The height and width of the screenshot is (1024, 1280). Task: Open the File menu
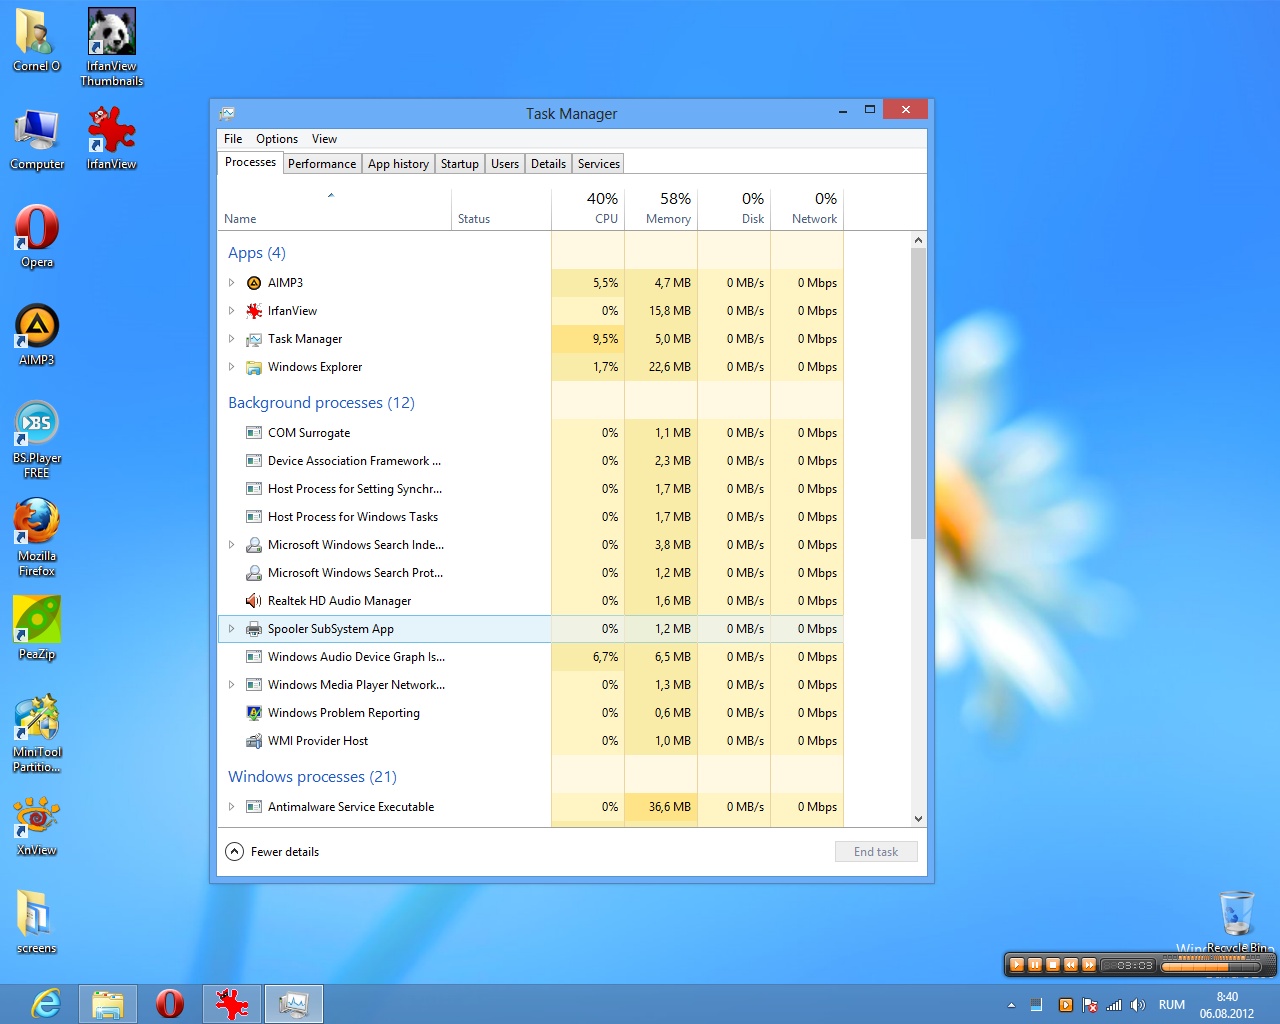[x=233, y=139]
